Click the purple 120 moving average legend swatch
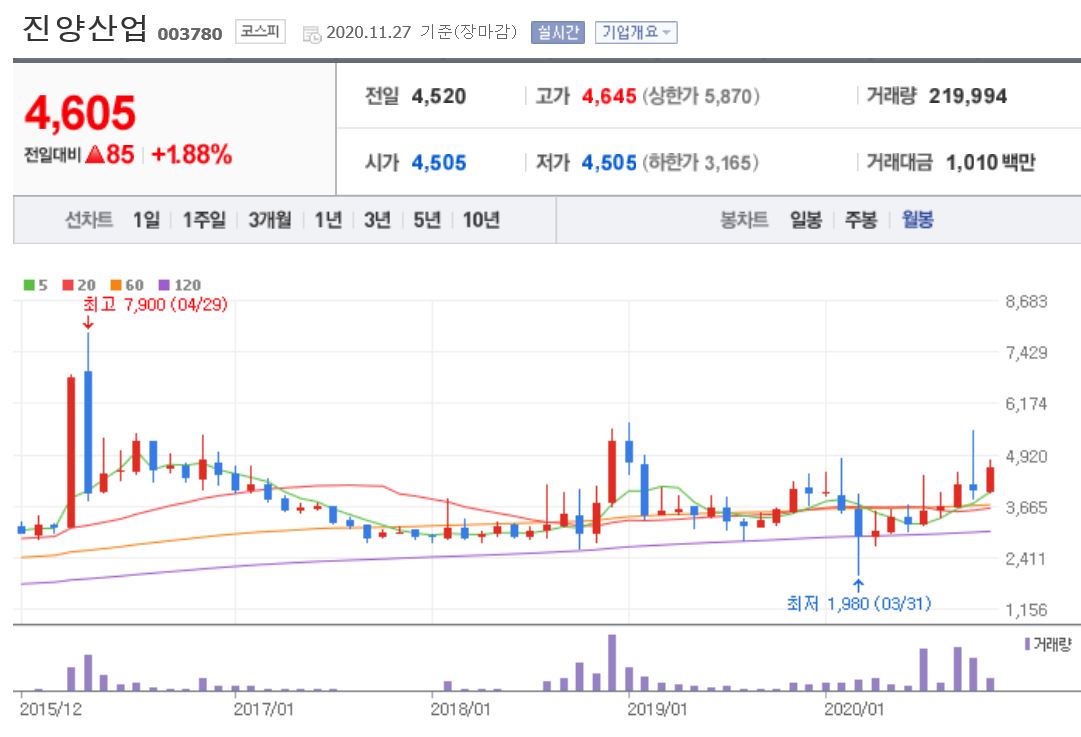The image size is (1081, 737). [x=164, y=285]
